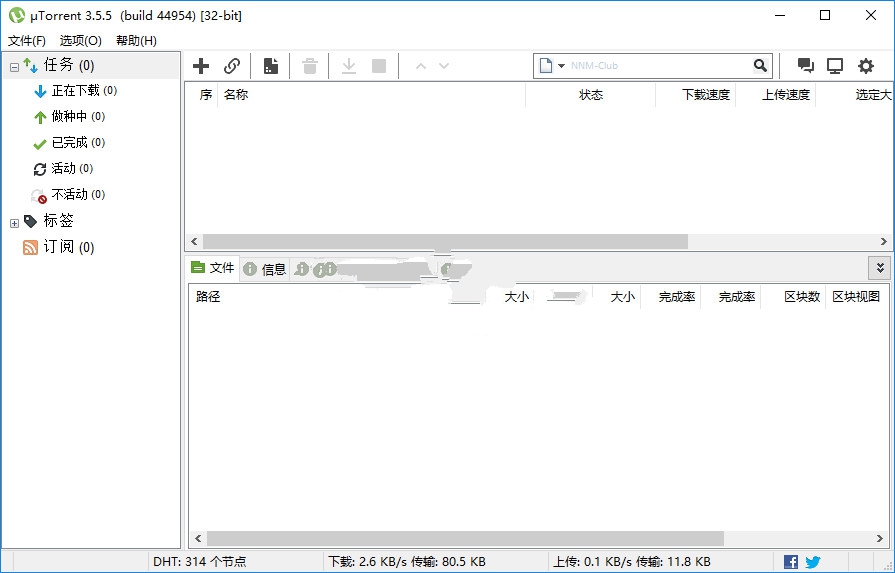895x573 pixels.
Task: Open the 选项(O) menu
Action: [x=80, y=41]
